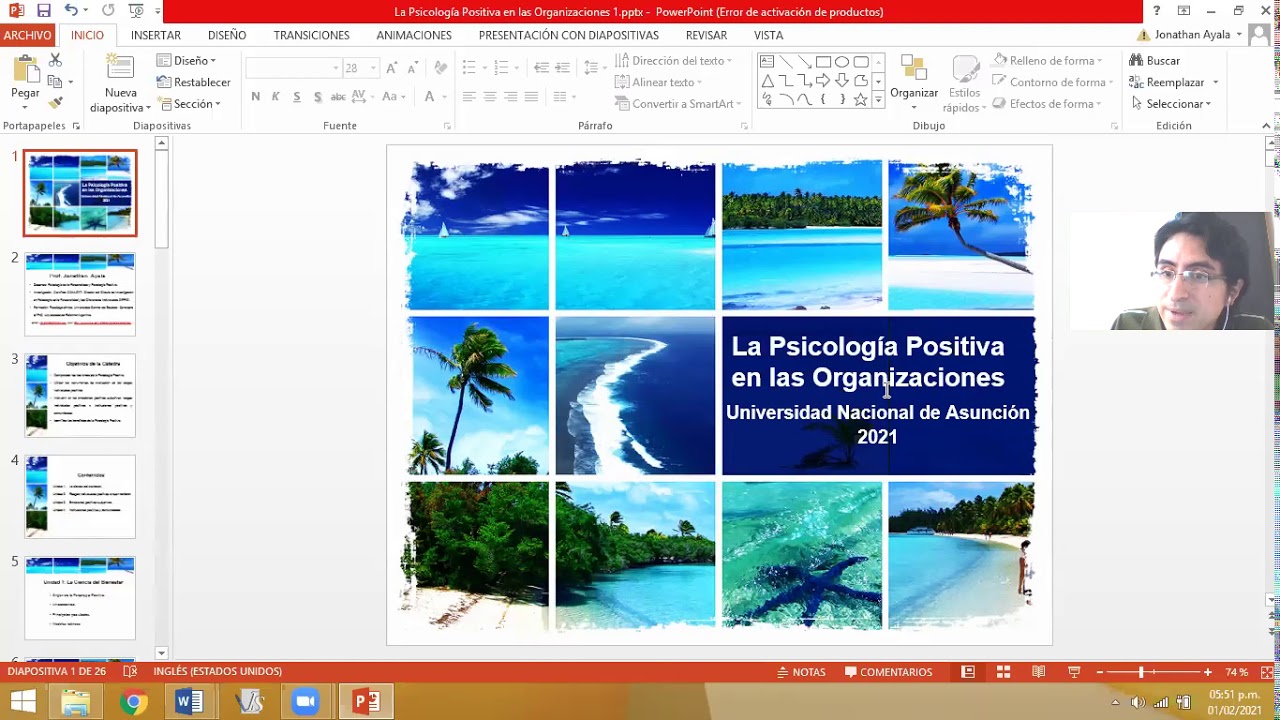This screenshot has width=1280, height=720.
Task: Click the decrease font size icon
Action: (413, 68)
